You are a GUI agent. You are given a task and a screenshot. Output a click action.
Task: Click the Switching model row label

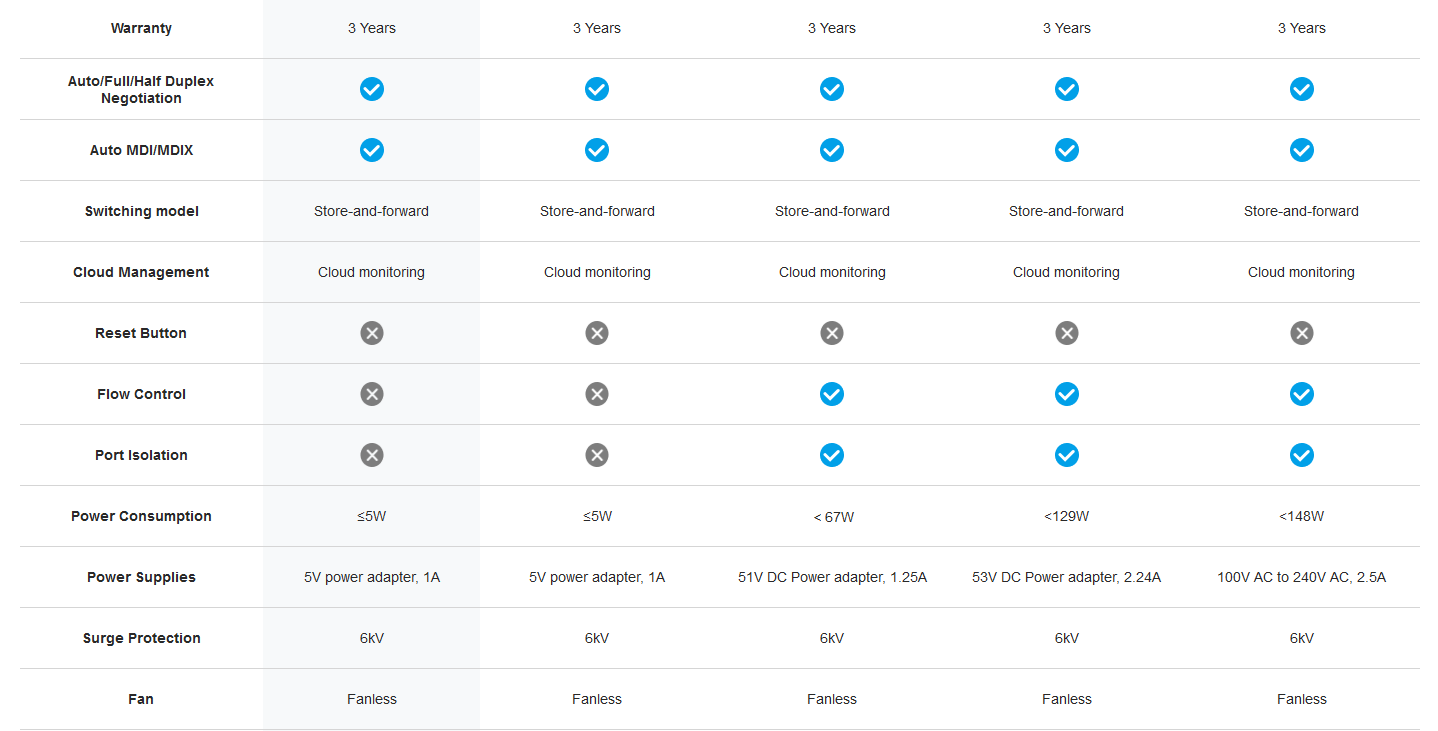(141, 211)
